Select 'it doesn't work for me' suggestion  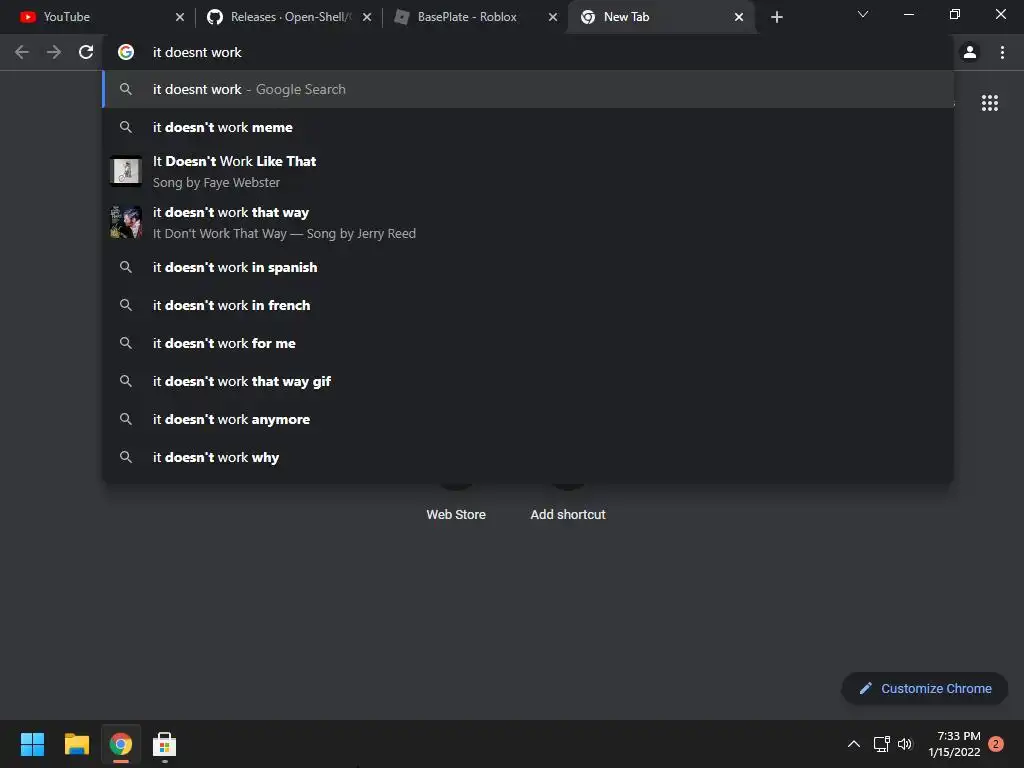(528, 343)
